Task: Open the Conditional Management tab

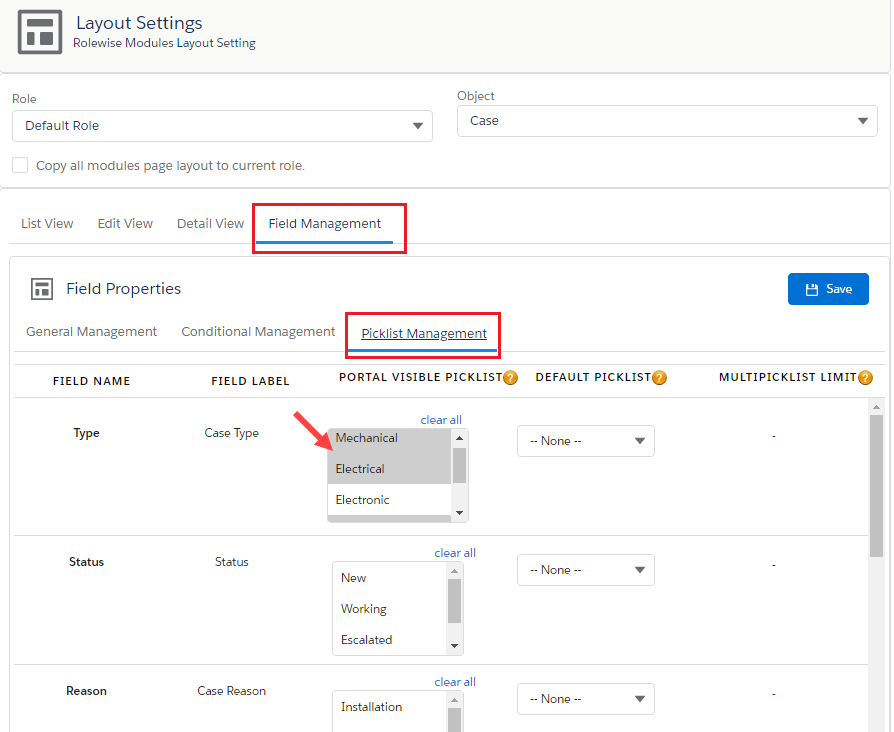Action: point(258,332)
